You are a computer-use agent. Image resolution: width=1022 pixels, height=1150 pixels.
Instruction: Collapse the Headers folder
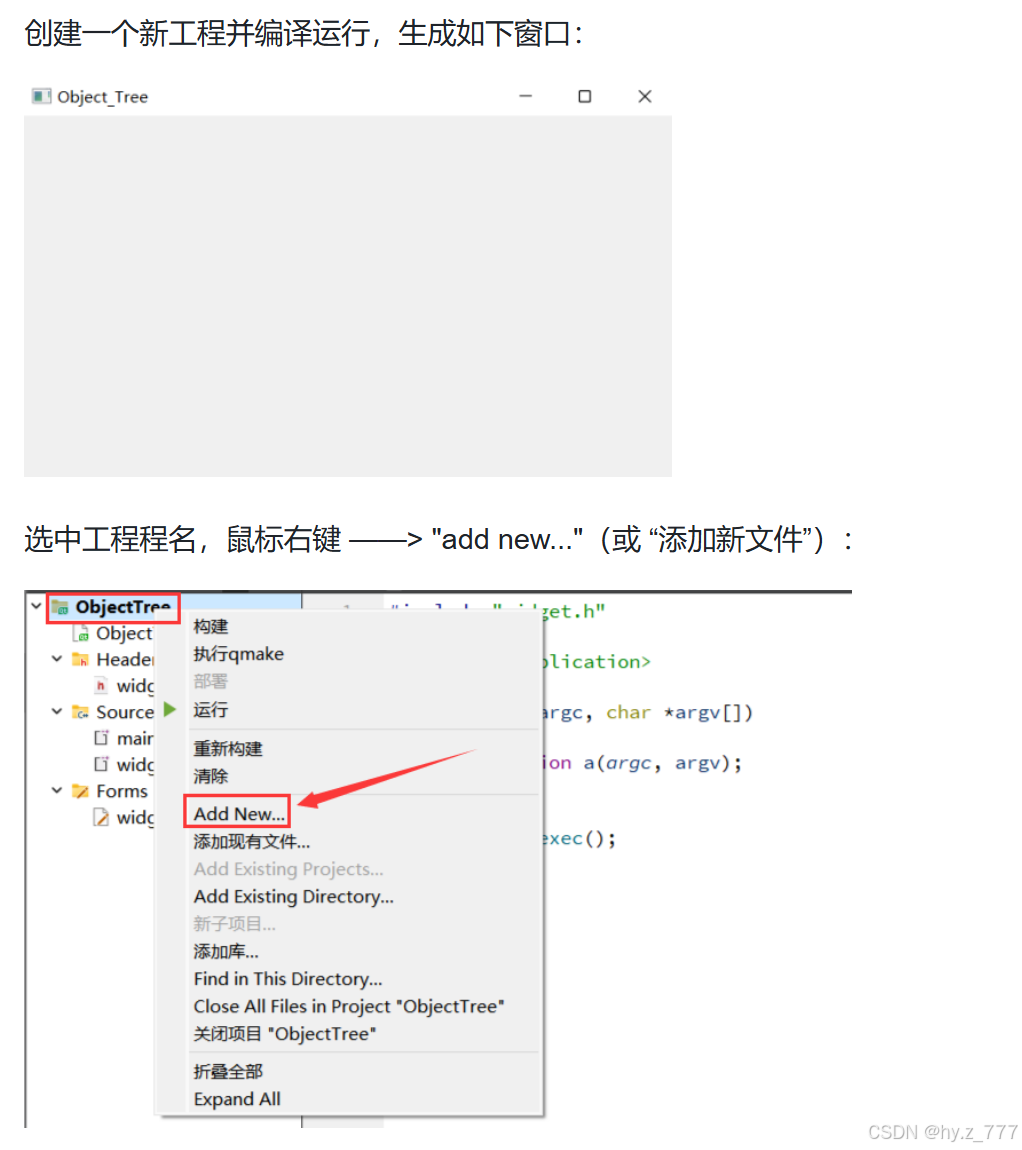coord(56,659)
